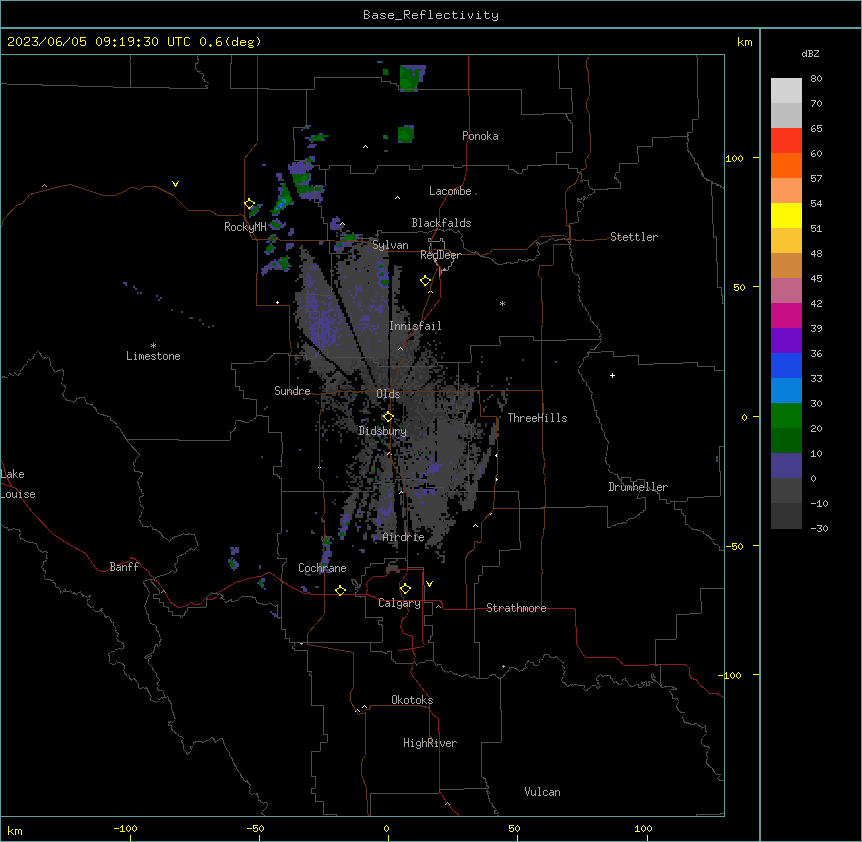Select the yellow diamond marker south of RedDeer
This screenshot has width=862, height=842.
click(426, 281)
